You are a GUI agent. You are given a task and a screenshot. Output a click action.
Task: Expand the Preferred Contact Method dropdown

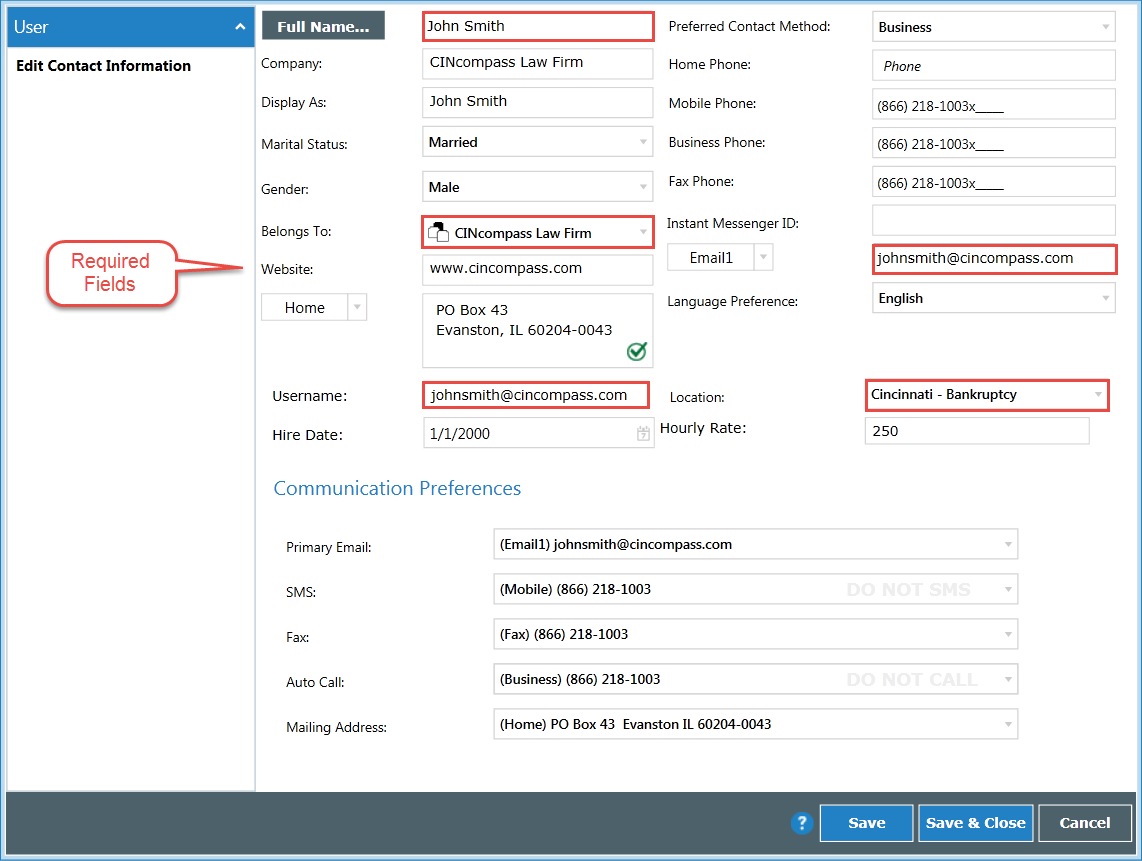tap(1103, 26)
